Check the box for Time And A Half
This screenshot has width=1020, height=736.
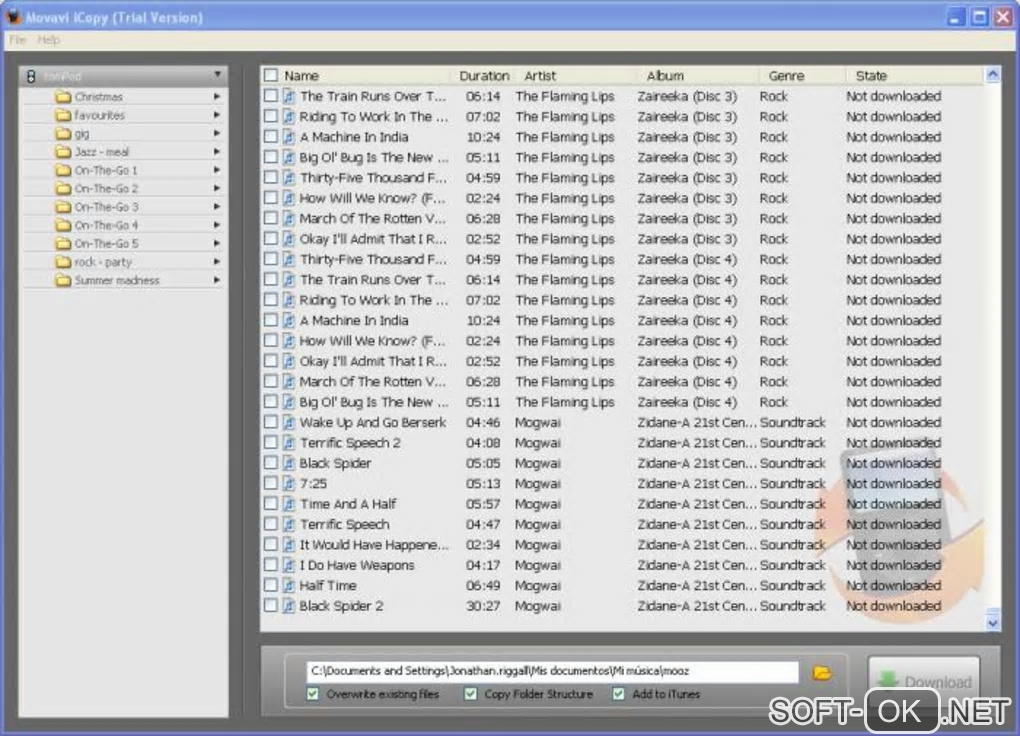(271, 504)
